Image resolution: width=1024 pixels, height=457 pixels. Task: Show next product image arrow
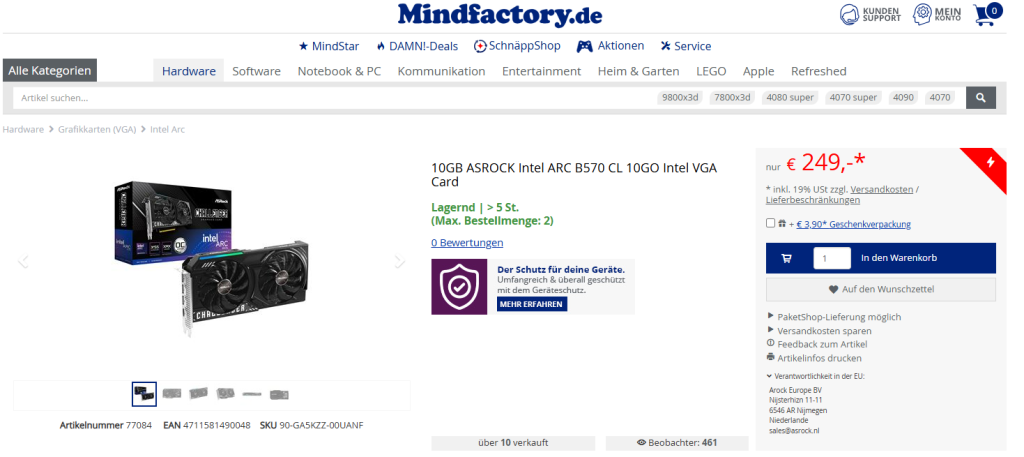click(399, 262)
